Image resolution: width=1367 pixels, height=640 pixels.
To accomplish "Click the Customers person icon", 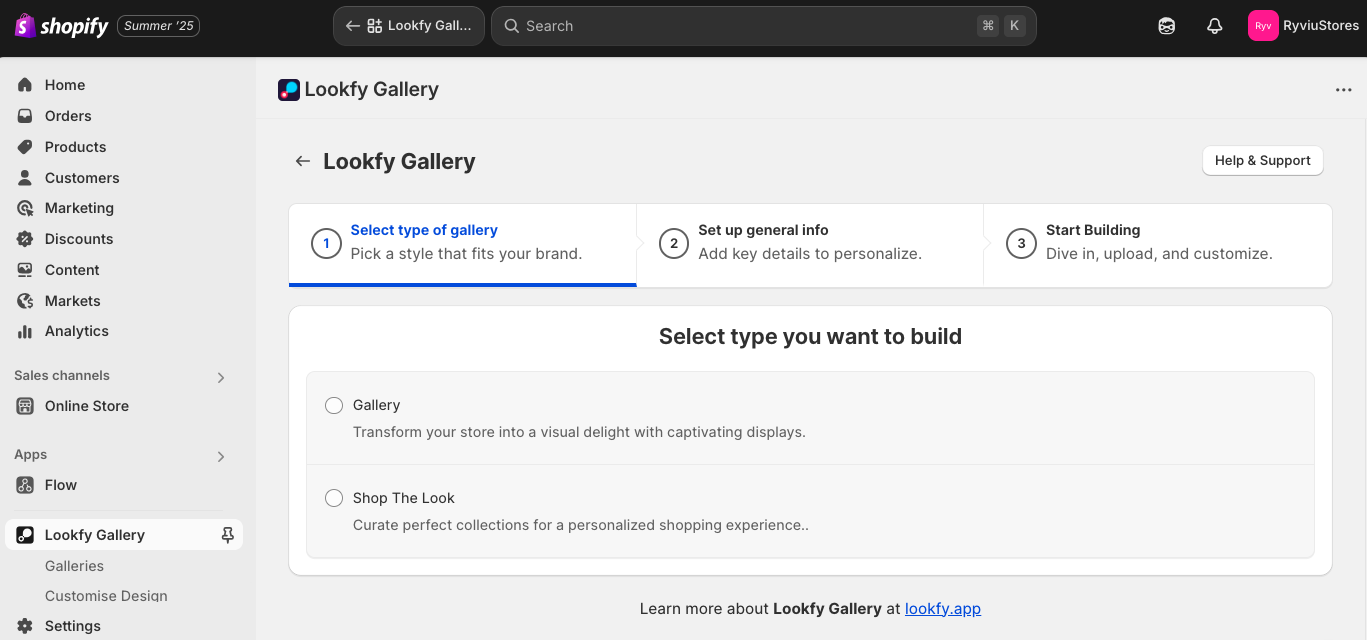I will point(25,178).
